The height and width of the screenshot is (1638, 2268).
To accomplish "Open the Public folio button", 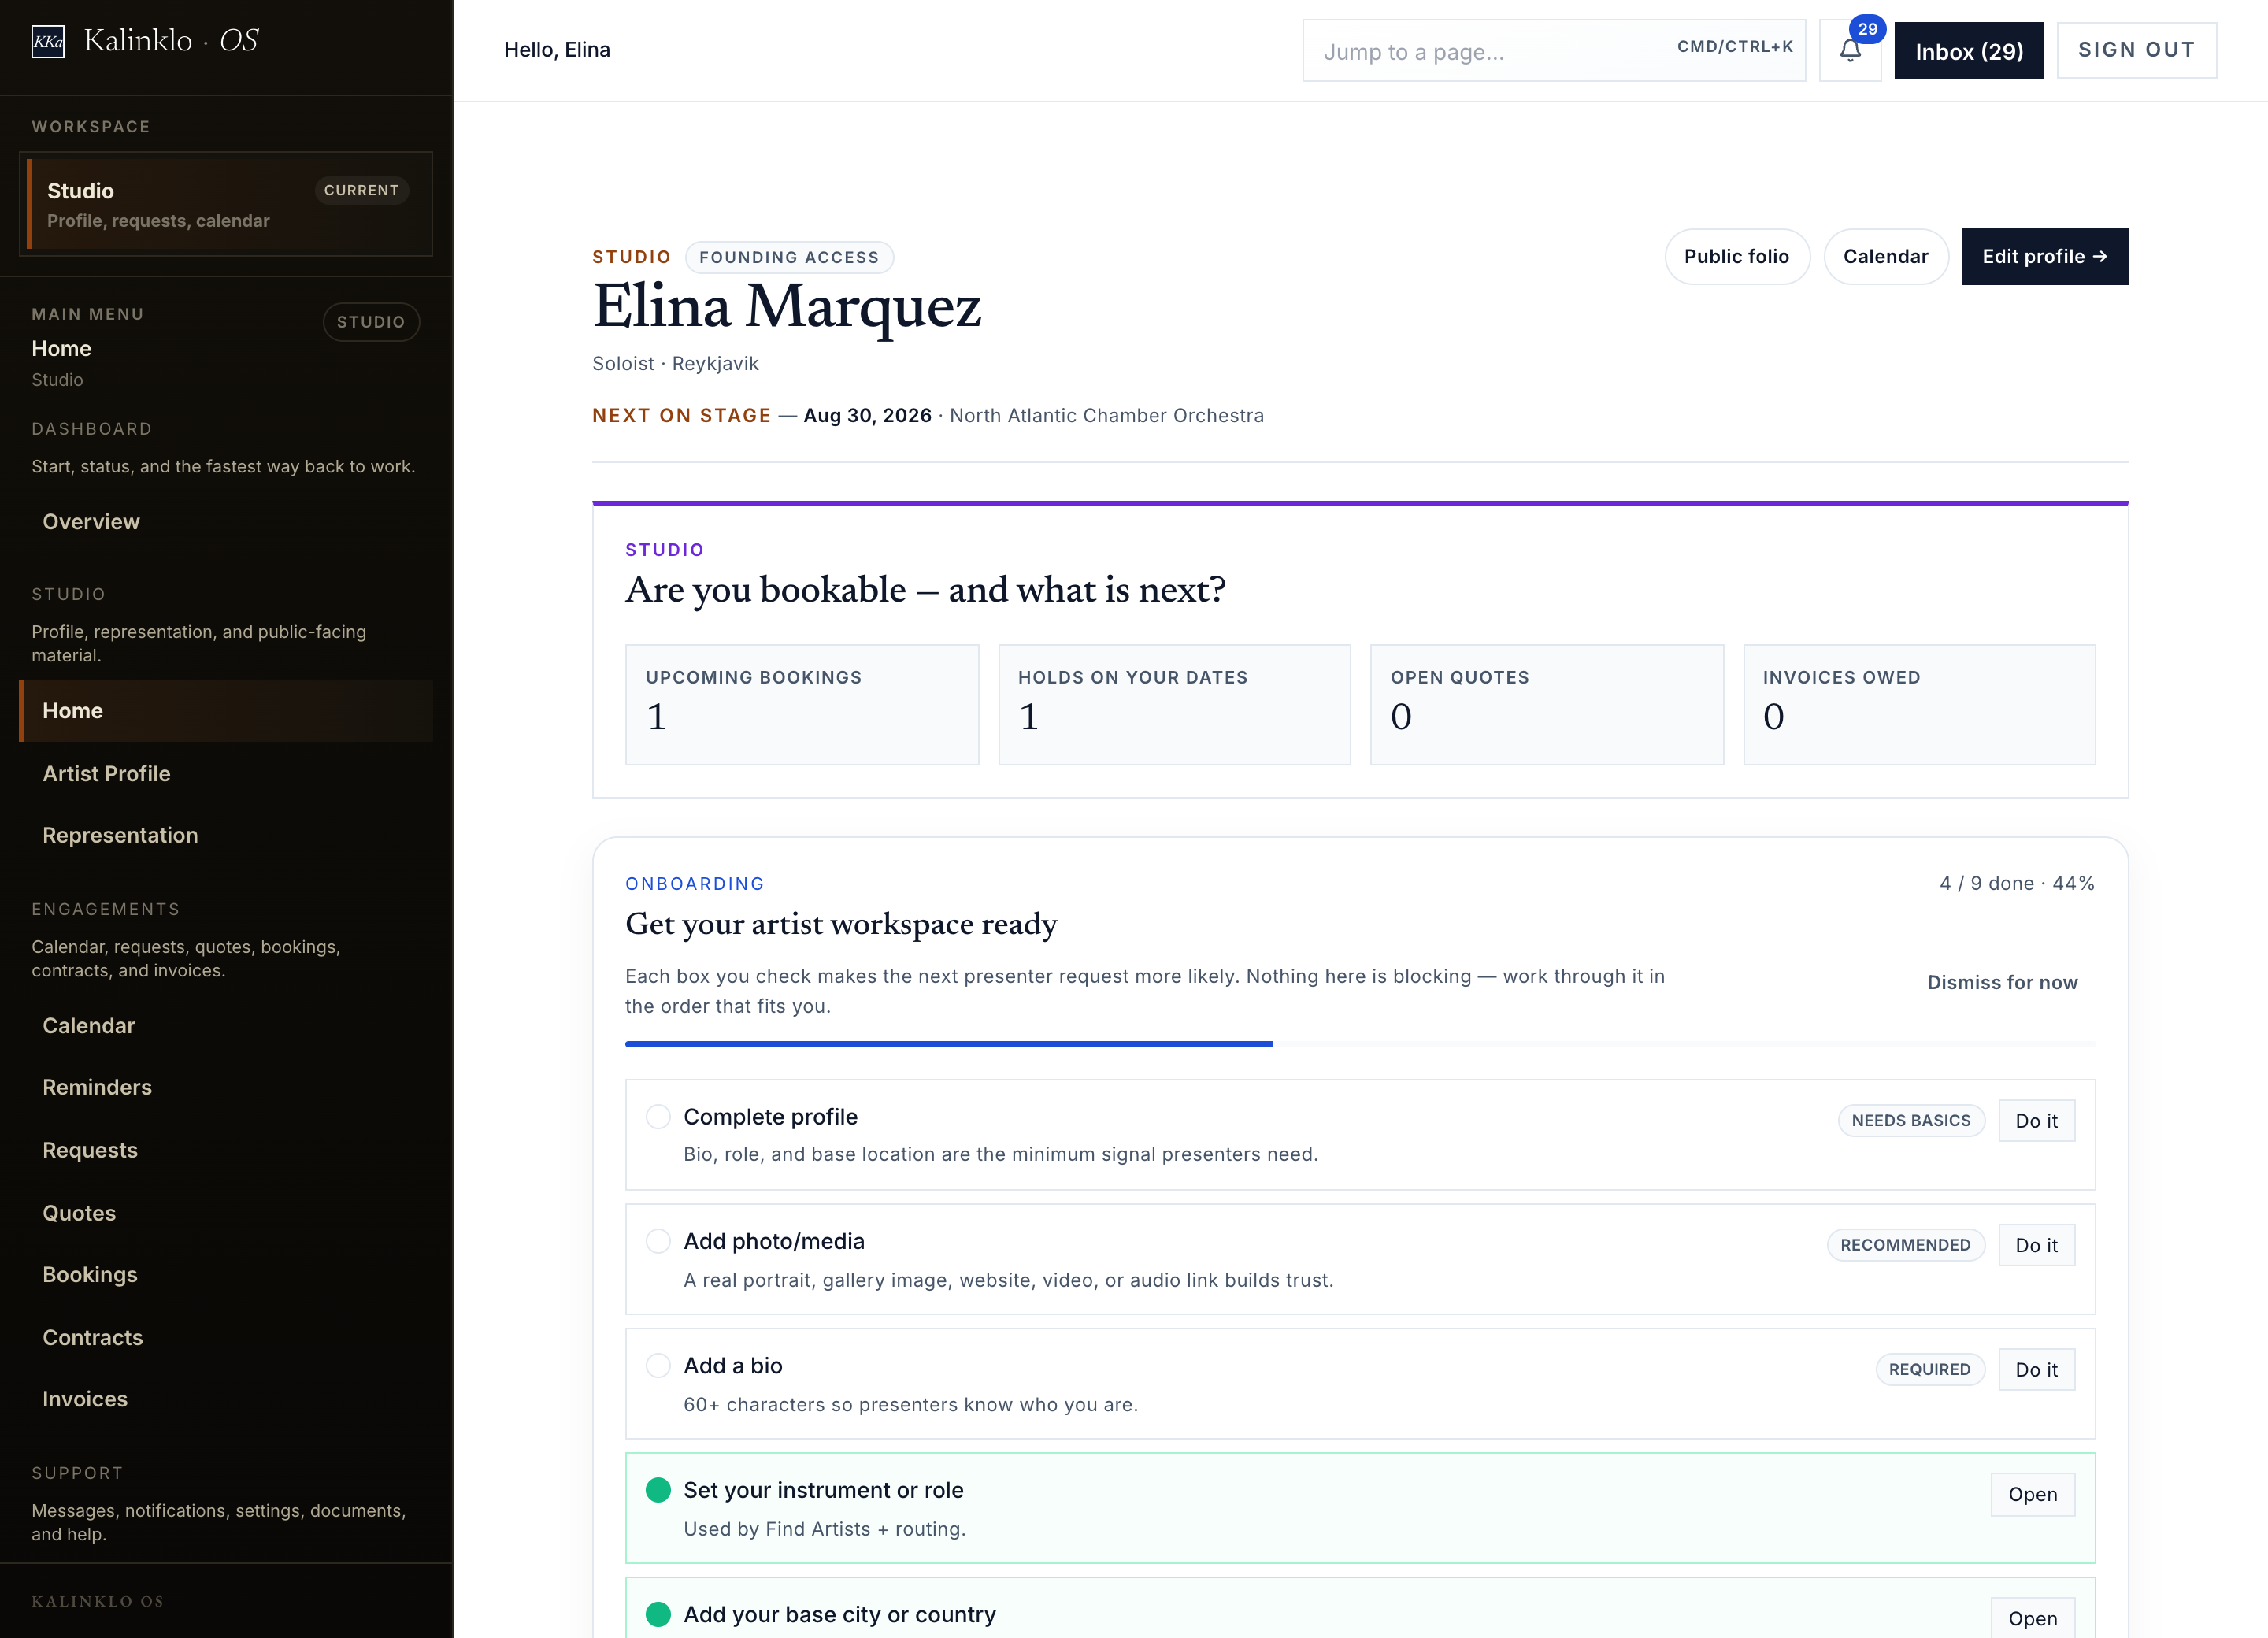I will pos(1736,256).
